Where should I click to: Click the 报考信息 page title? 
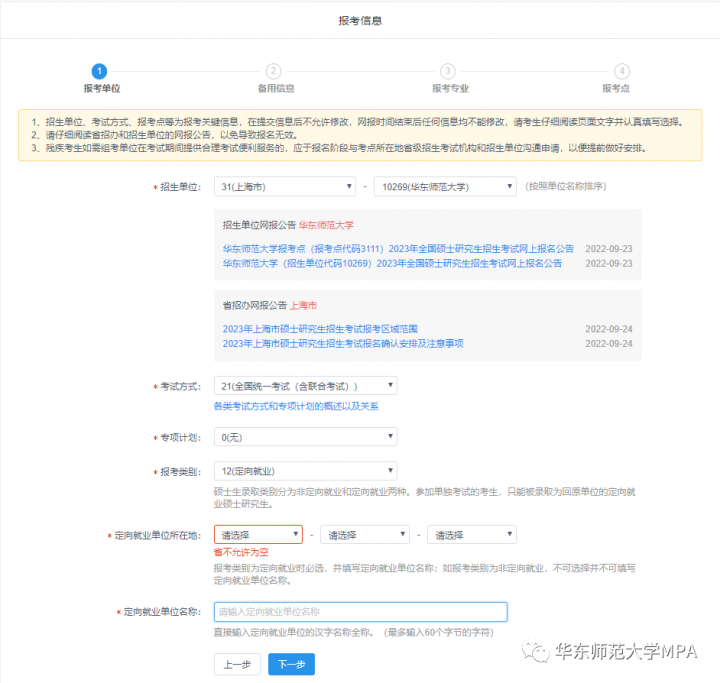pos(360,21)
